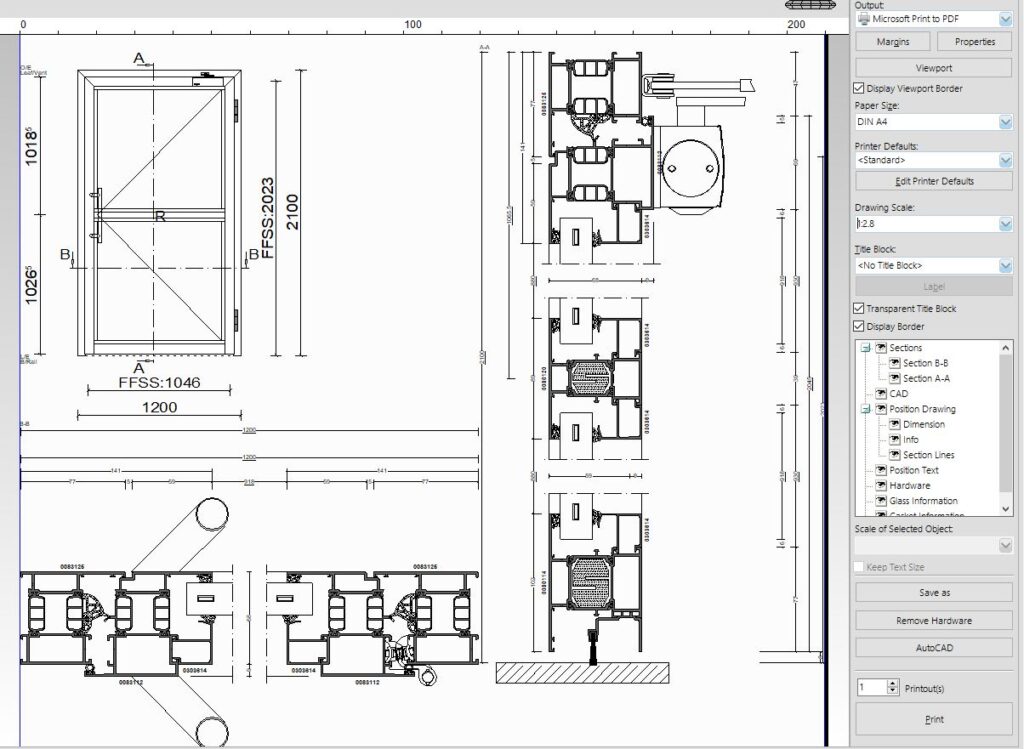
Task: Toggle the Section Lines visibility icon
Action: 894,455
